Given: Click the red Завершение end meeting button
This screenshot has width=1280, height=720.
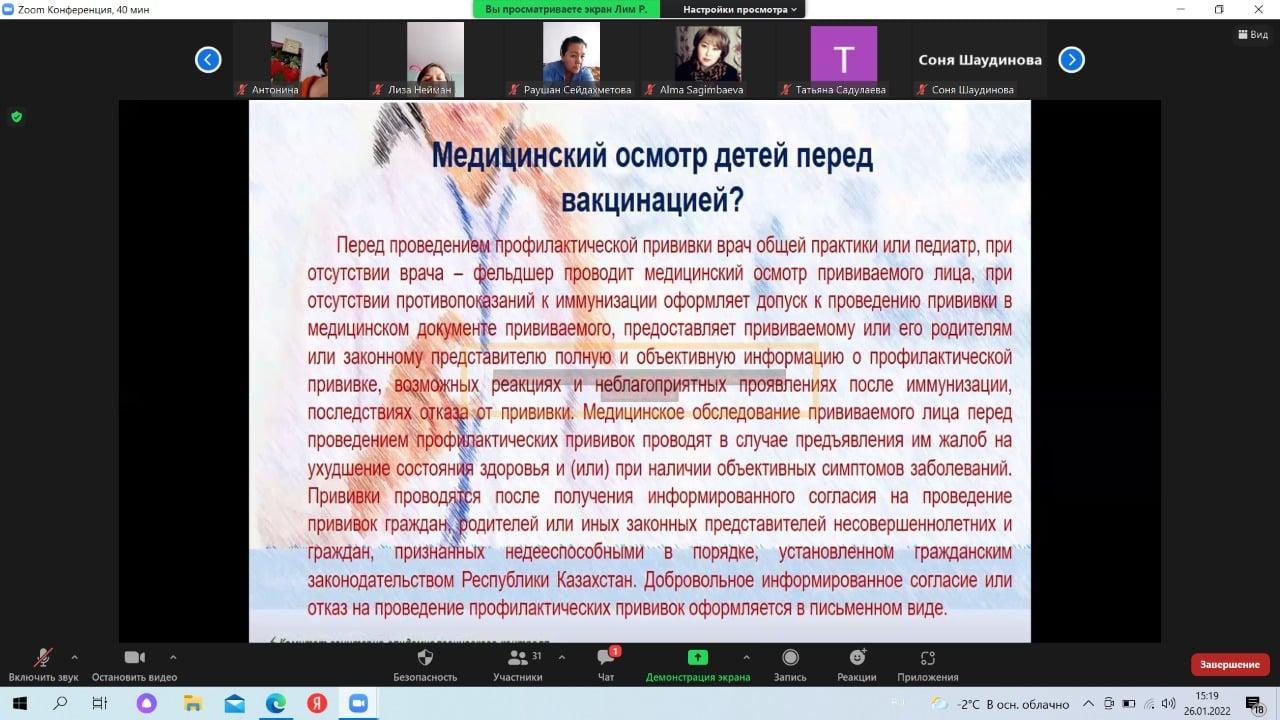Looking at the screenshot, I should pyautogui.click(x=1230, y=664).
